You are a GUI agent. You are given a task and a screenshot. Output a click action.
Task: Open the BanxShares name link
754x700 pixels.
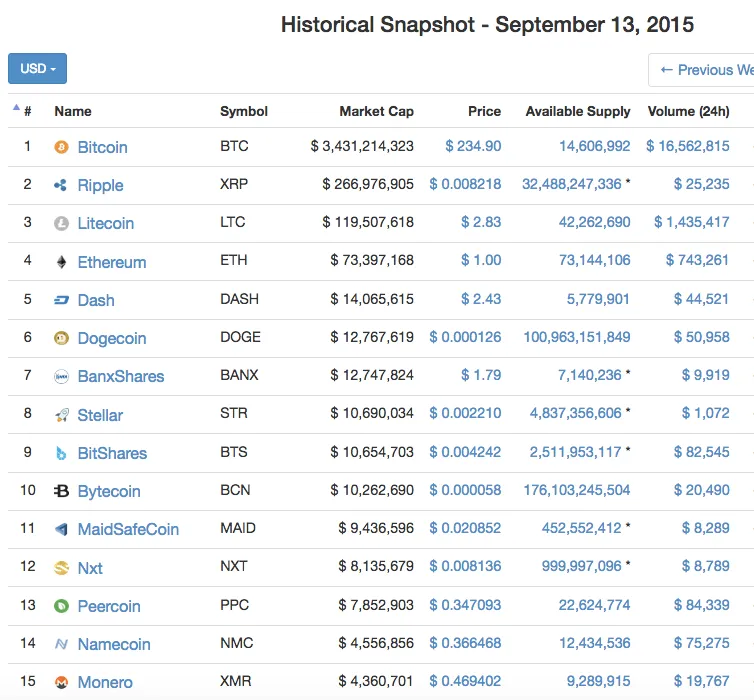(121, 376)
